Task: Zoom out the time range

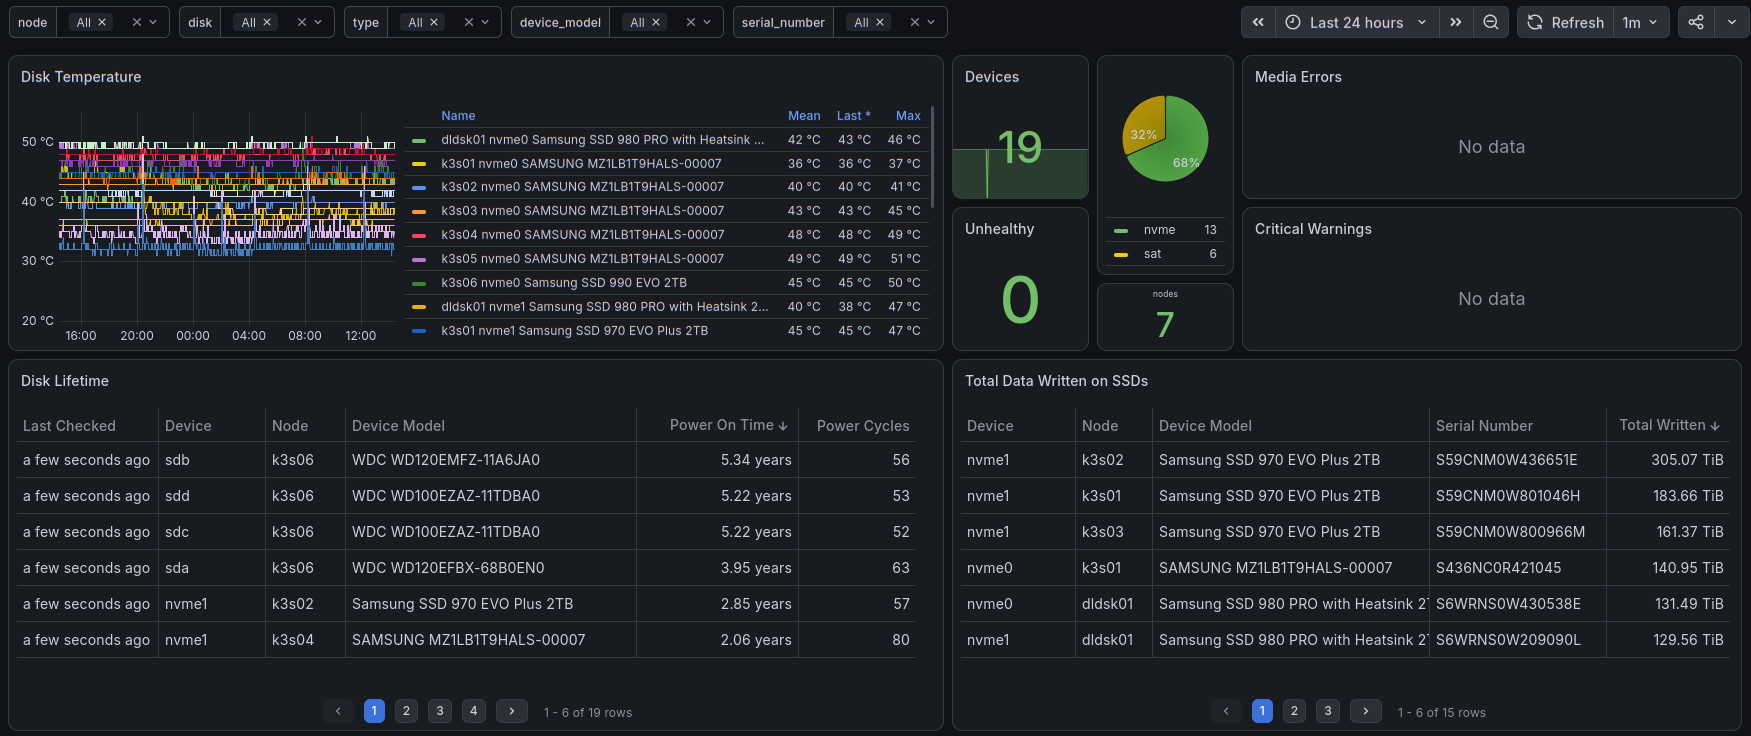Action: (x=1490, y=22)
